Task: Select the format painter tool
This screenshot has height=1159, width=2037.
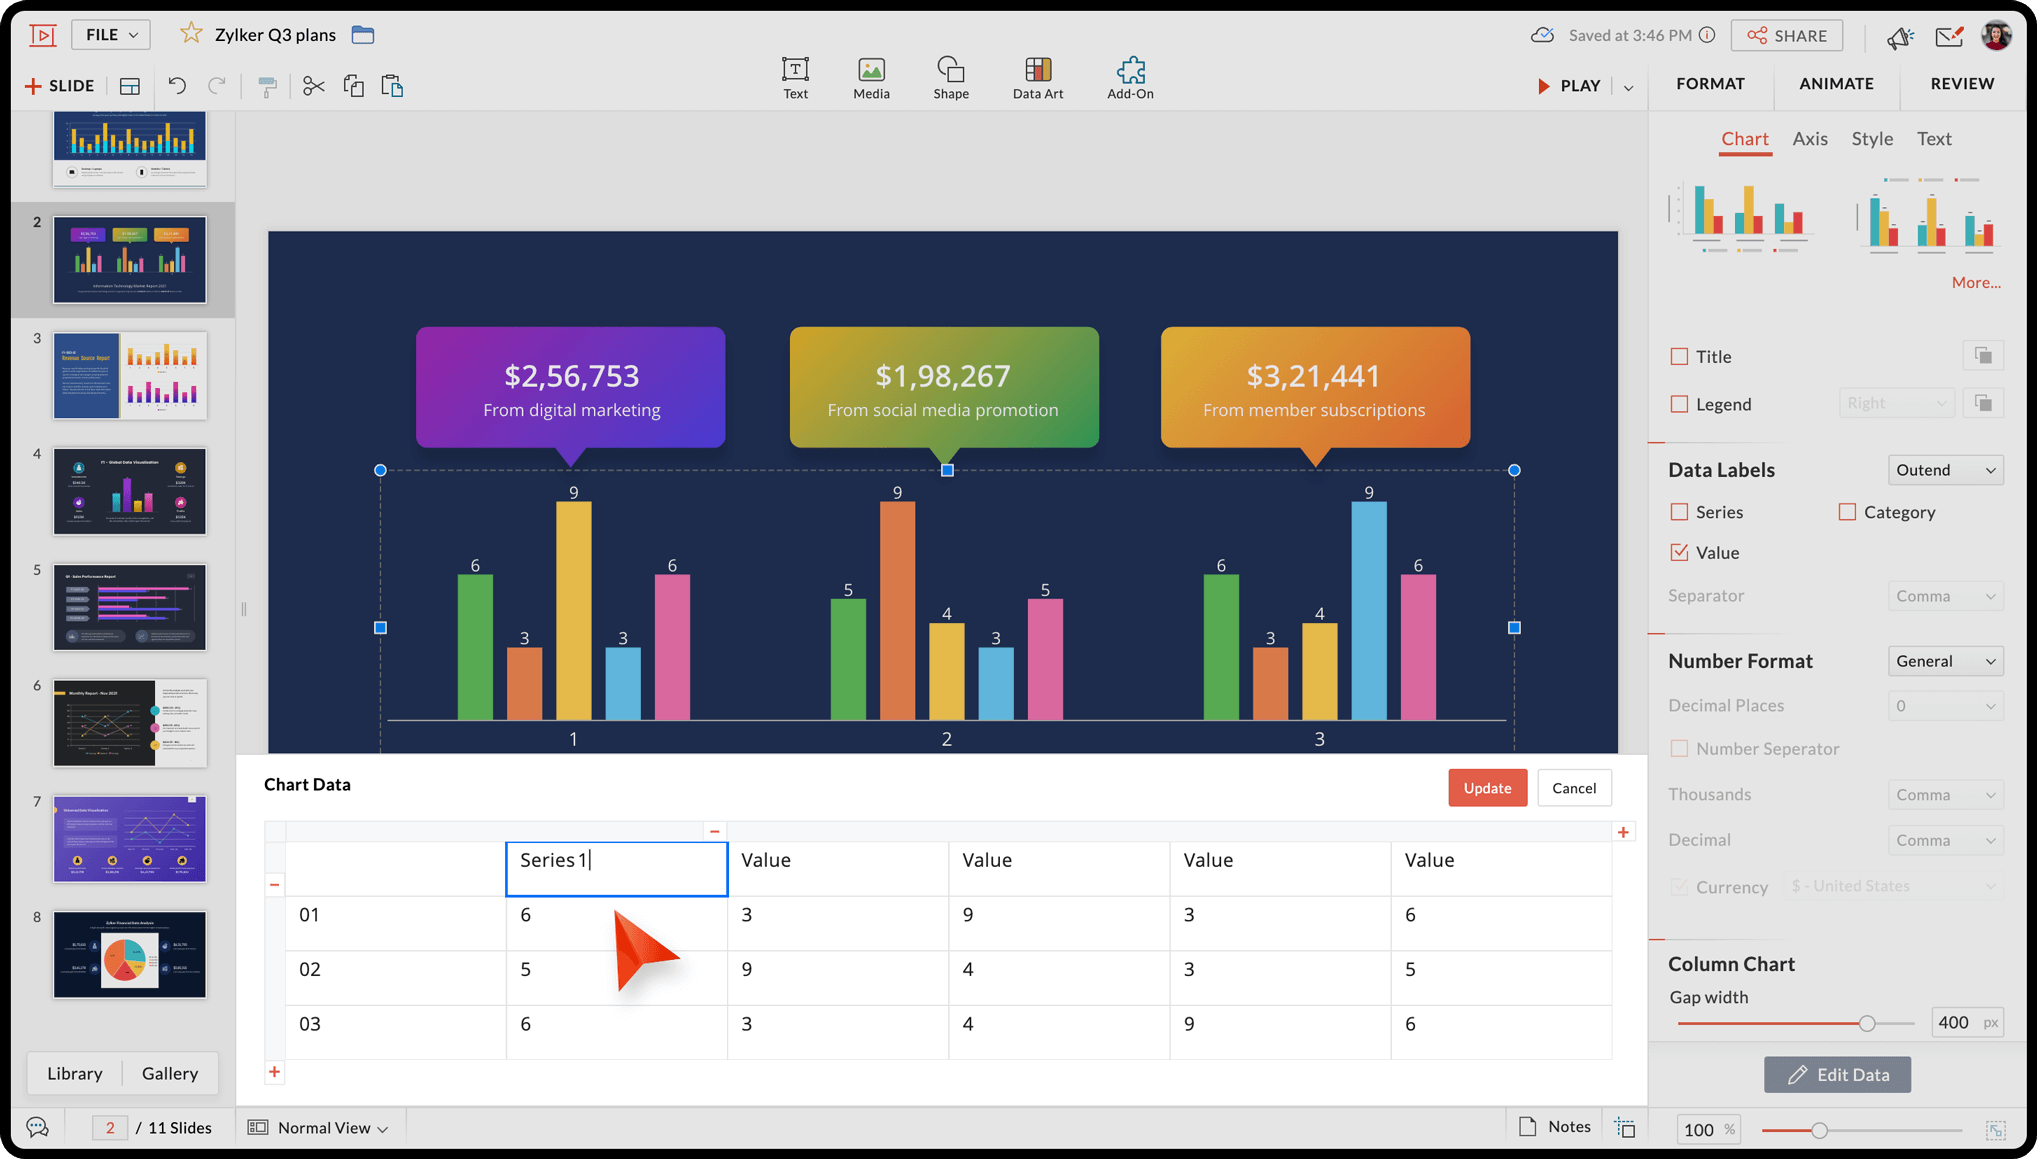Action: tap(266, 87)
